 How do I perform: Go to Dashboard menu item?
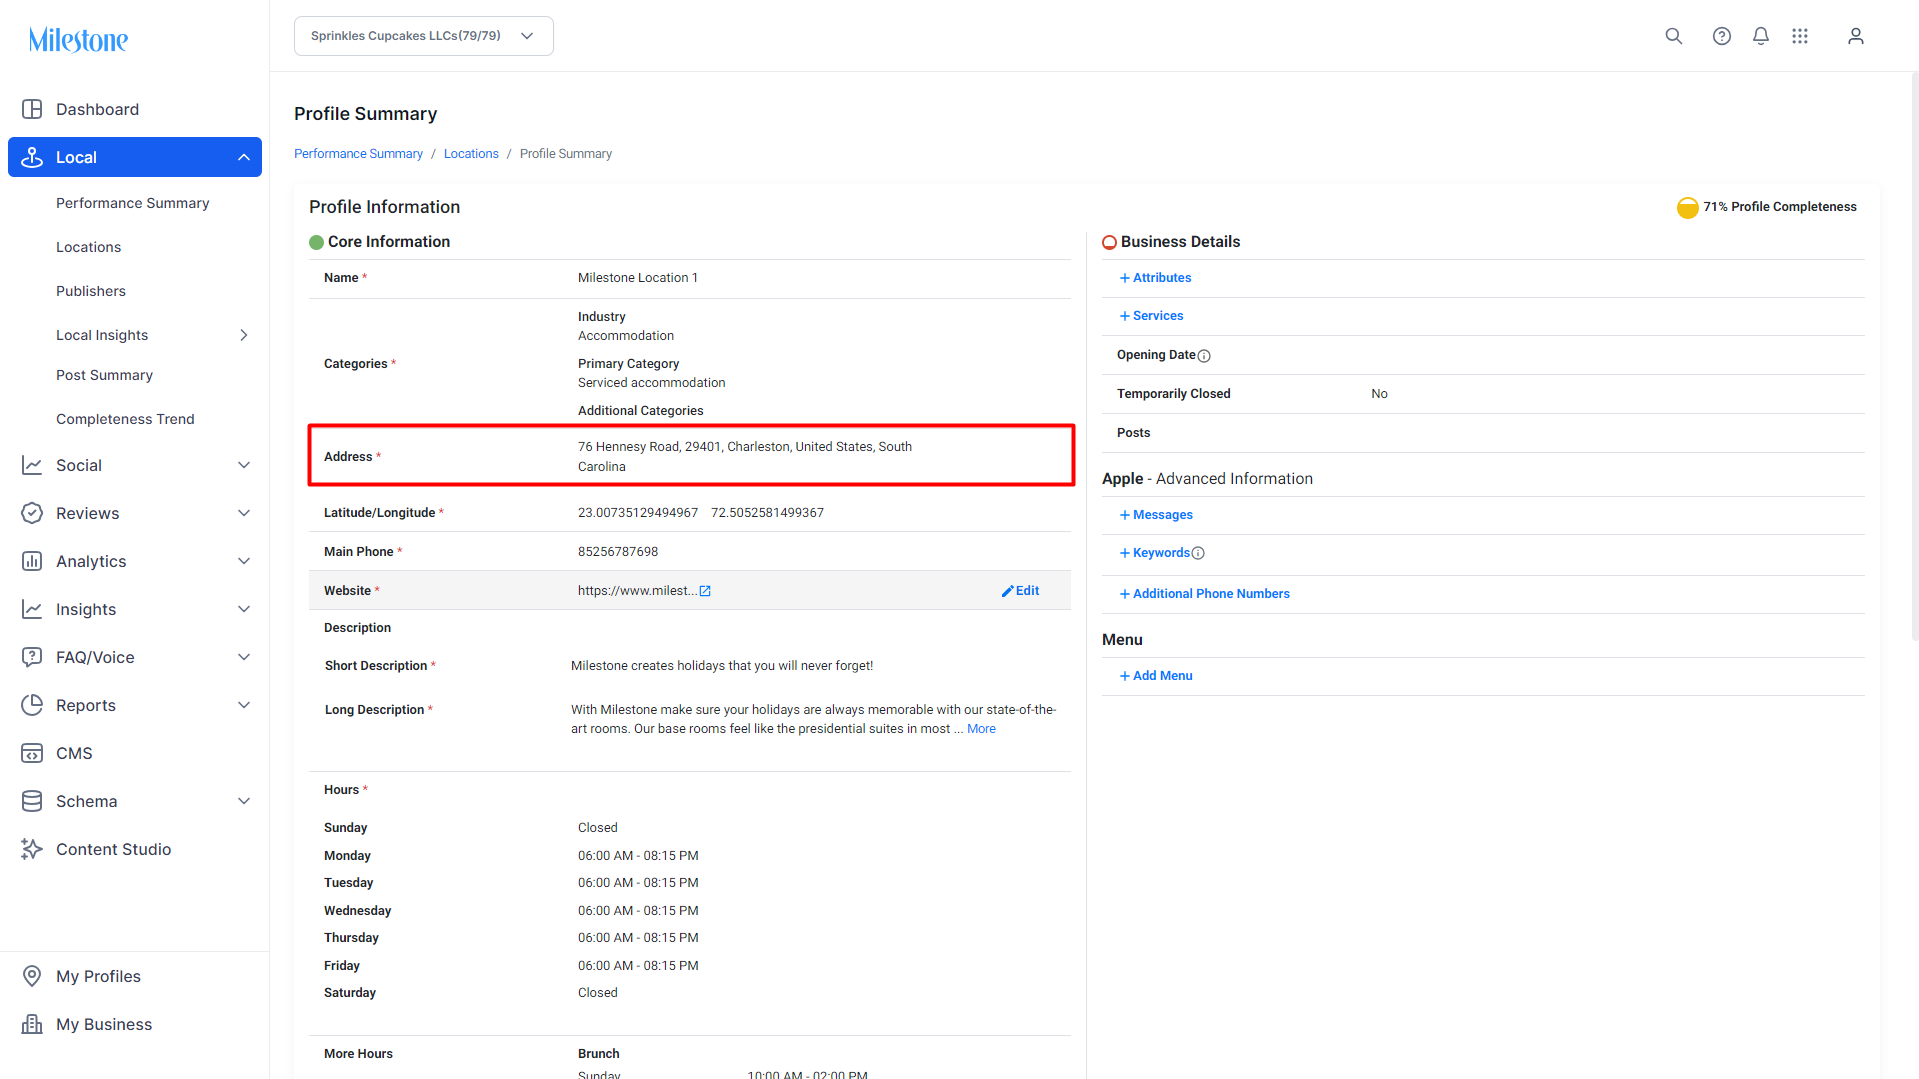coord(97,109)
